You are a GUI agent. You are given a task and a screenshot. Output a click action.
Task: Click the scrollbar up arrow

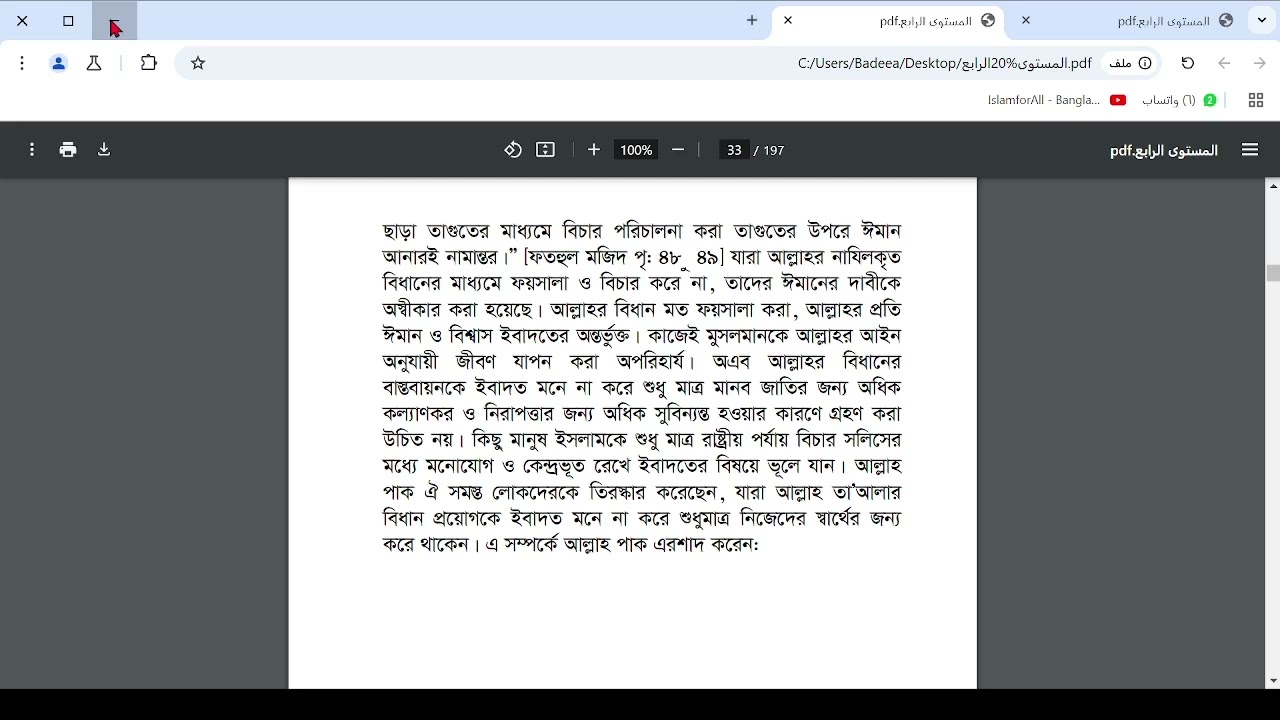pos(1273,186)
